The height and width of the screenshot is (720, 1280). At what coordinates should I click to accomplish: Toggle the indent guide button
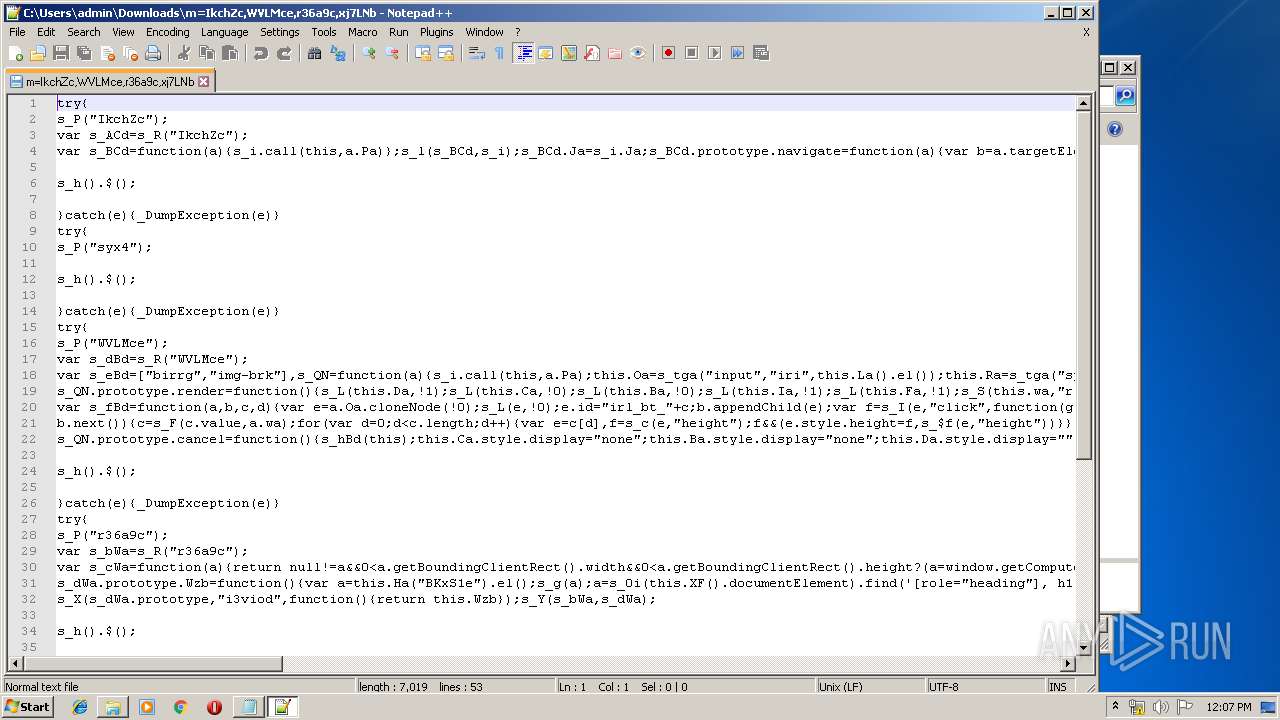point(523,53)
